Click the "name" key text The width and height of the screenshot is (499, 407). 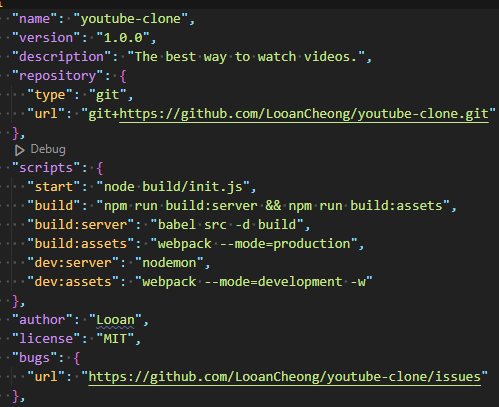pyautogui.click(x=35, y=19)
